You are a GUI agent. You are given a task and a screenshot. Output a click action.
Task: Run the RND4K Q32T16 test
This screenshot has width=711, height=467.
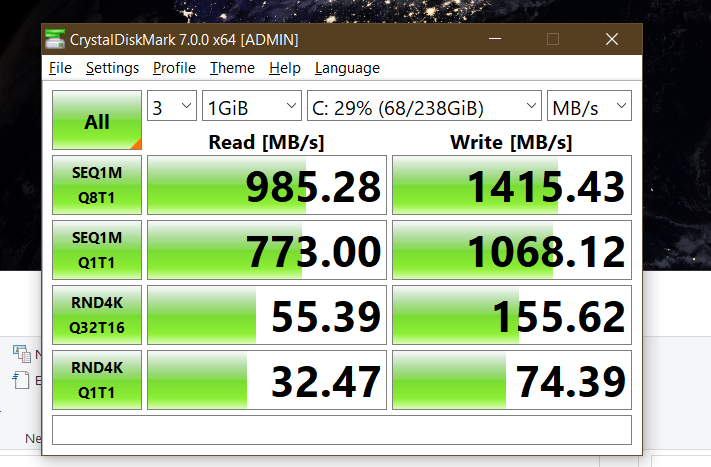[97, 315]
